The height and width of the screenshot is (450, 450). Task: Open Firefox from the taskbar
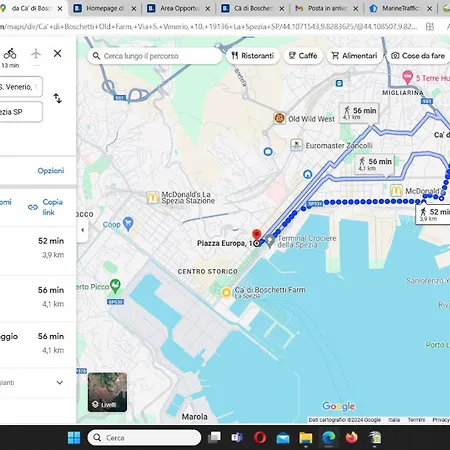tap(351, 437)
